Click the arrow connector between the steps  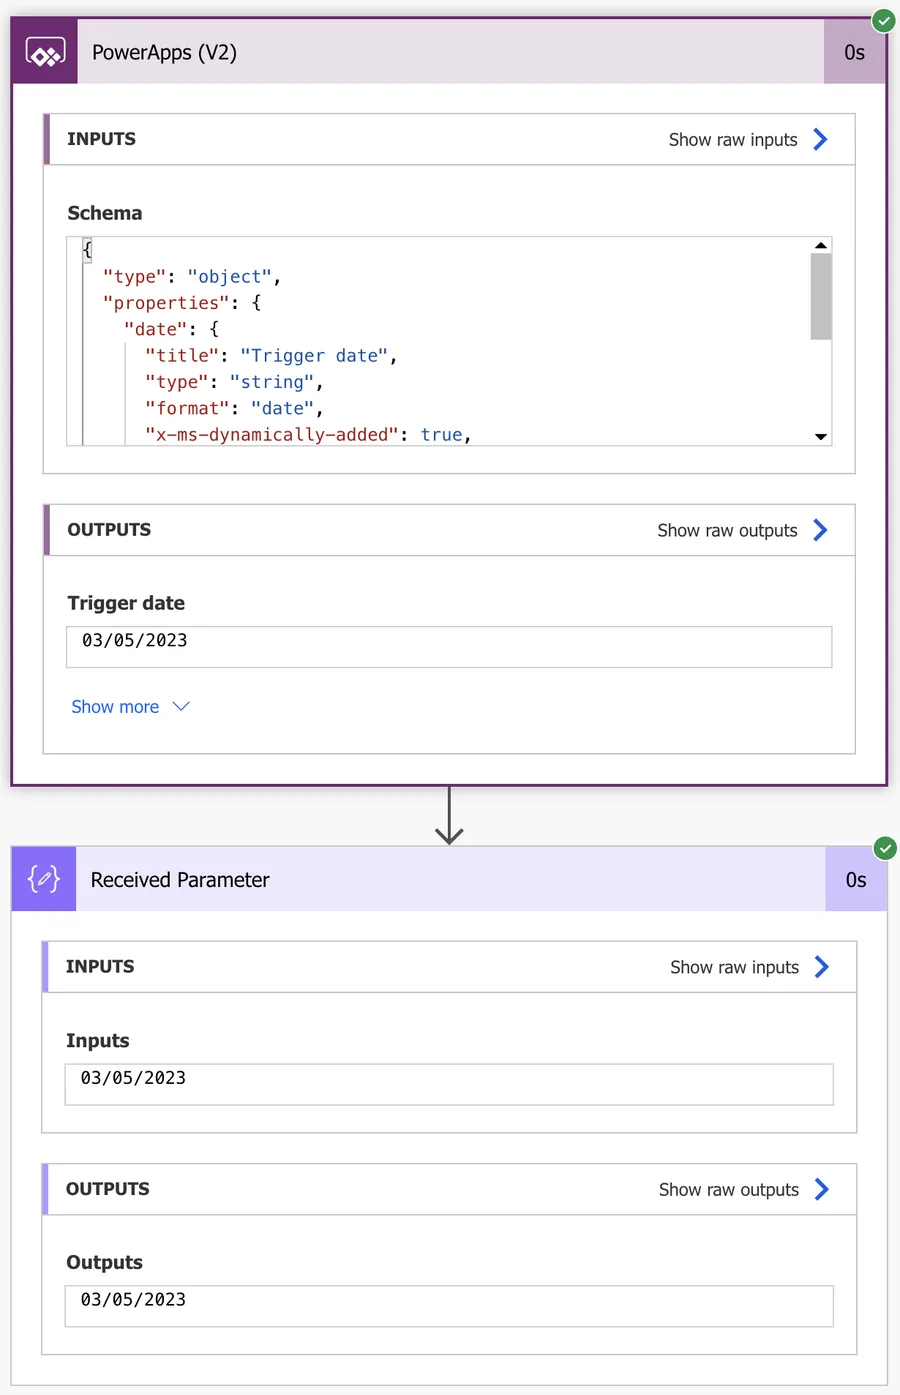click(x=449, y=816)
